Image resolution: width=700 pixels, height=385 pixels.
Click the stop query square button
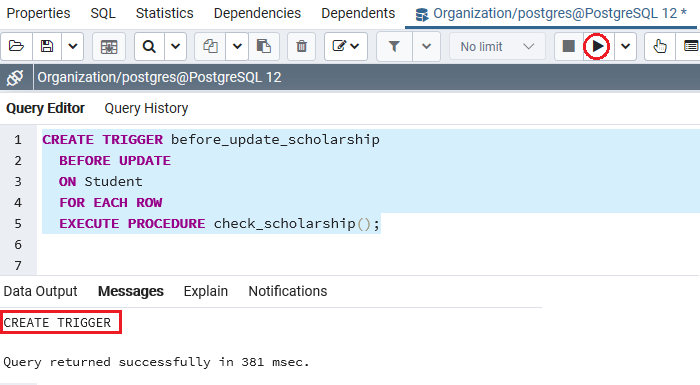click(x=568, y=46)
